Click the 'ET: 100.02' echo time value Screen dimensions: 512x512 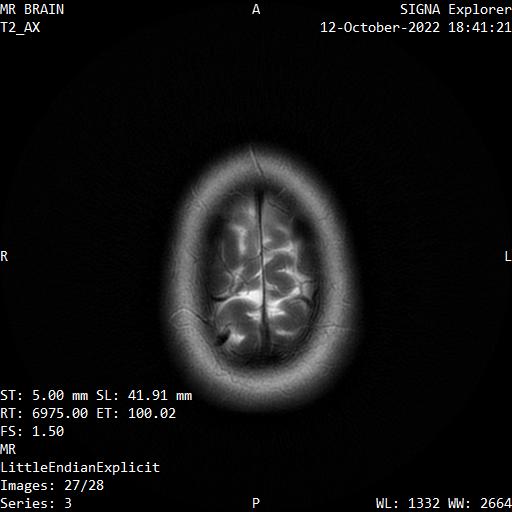[x=136, y=413]
